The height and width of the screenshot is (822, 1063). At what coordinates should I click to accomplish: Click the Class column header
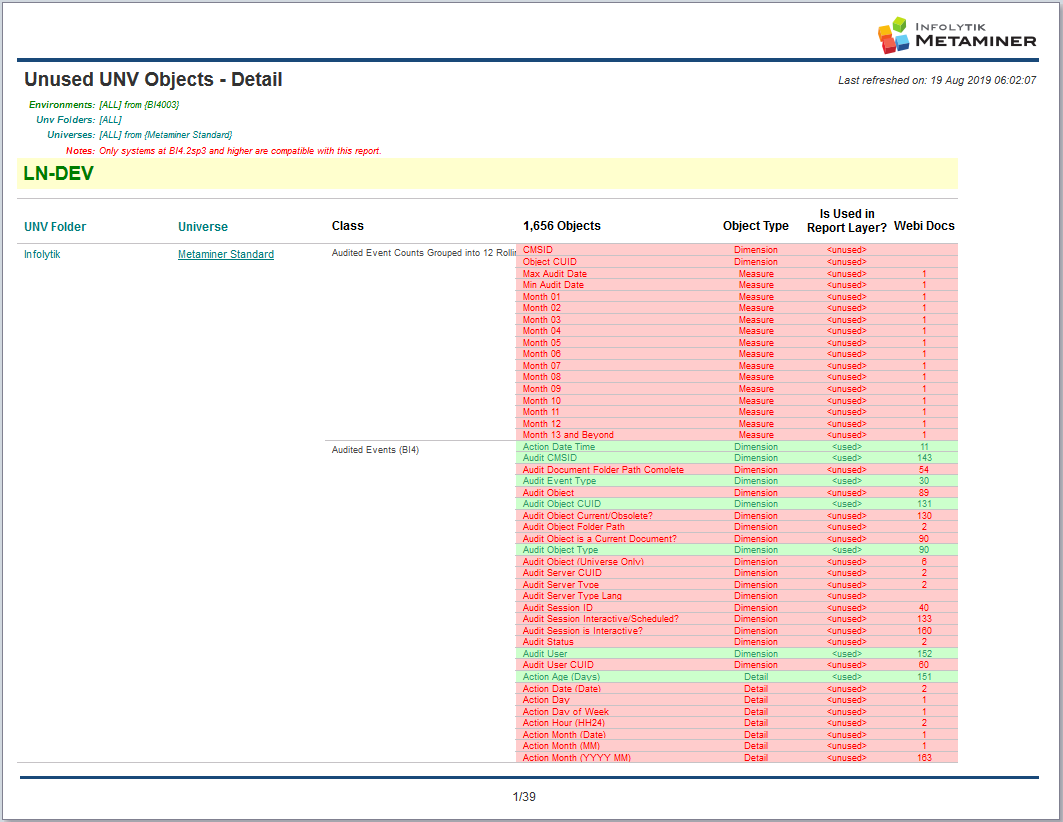(x=348, y=226)
